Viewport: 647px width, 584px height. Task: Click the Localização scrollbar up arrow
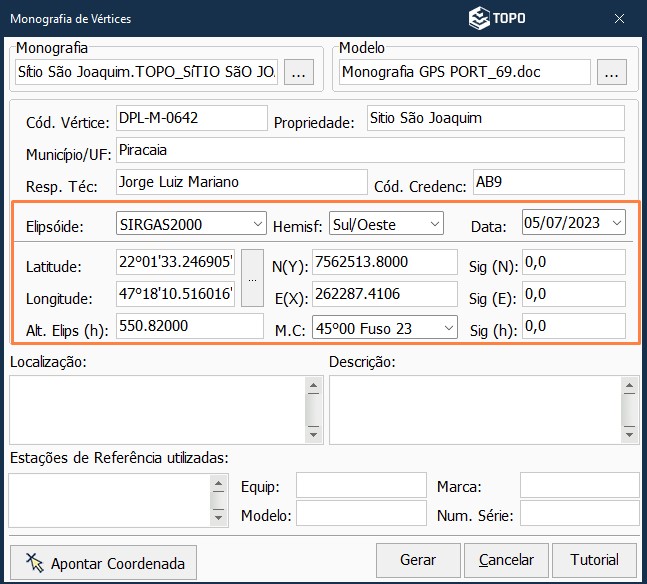[x=314, y=386]
